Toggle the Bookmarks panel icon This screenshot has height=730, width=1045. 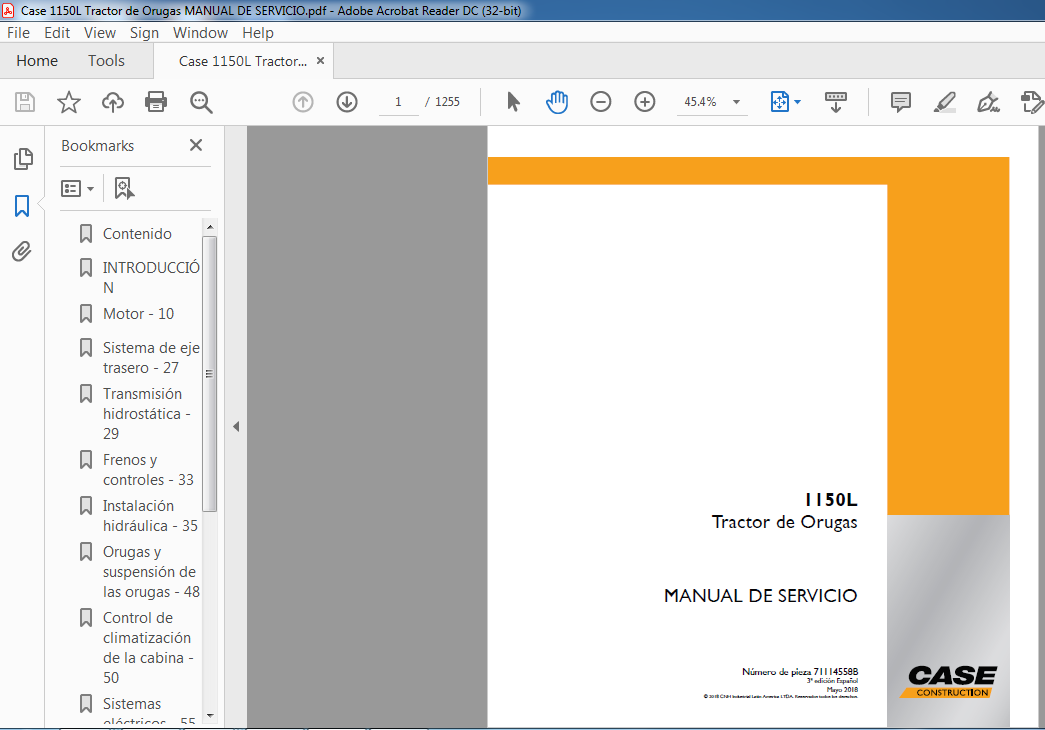point(22,206)
